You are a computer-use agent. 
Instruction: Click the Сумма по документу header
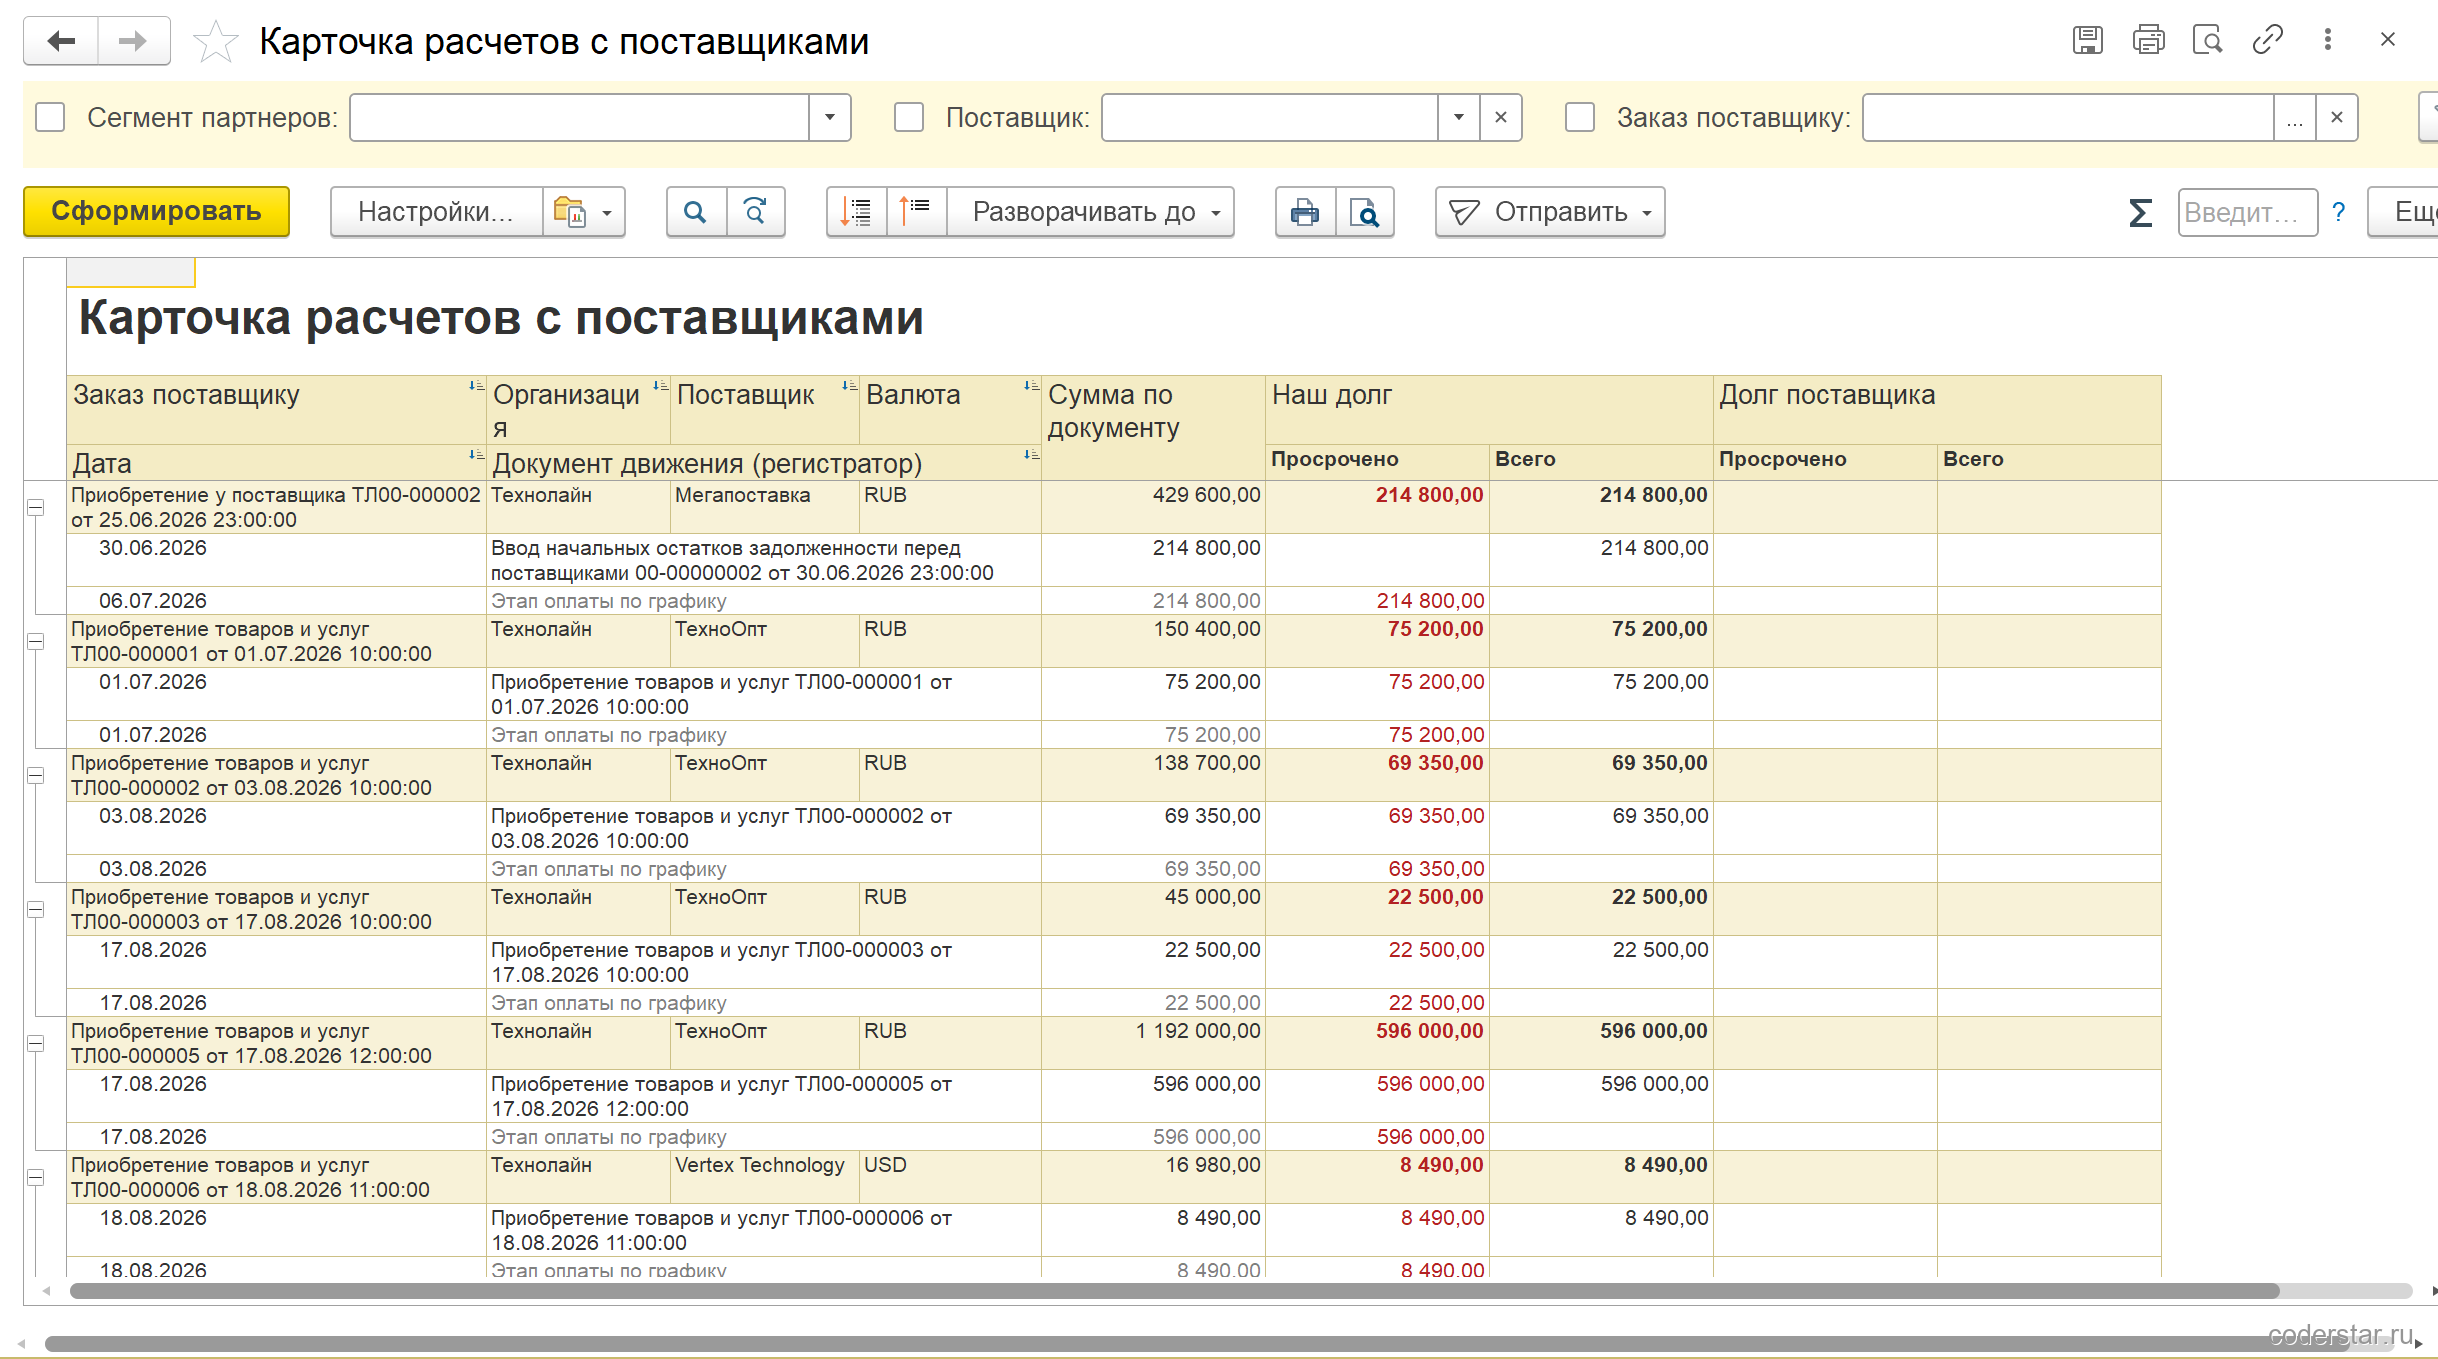pos(1153,428)
